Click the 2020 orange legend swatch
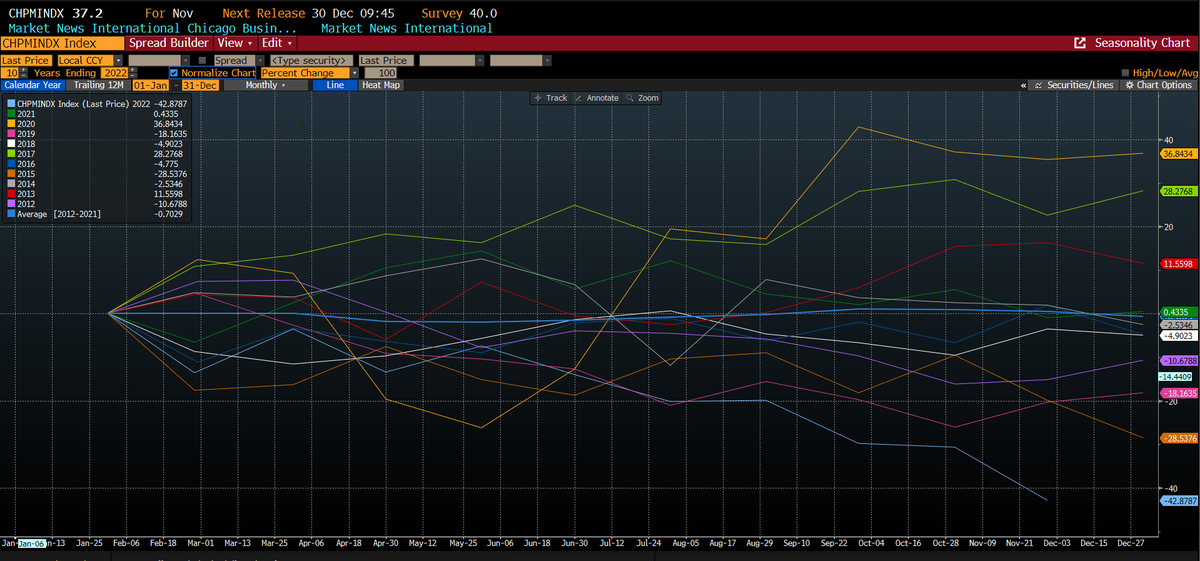Viewport: 1200px width, 561px height. tap(11, 123)
